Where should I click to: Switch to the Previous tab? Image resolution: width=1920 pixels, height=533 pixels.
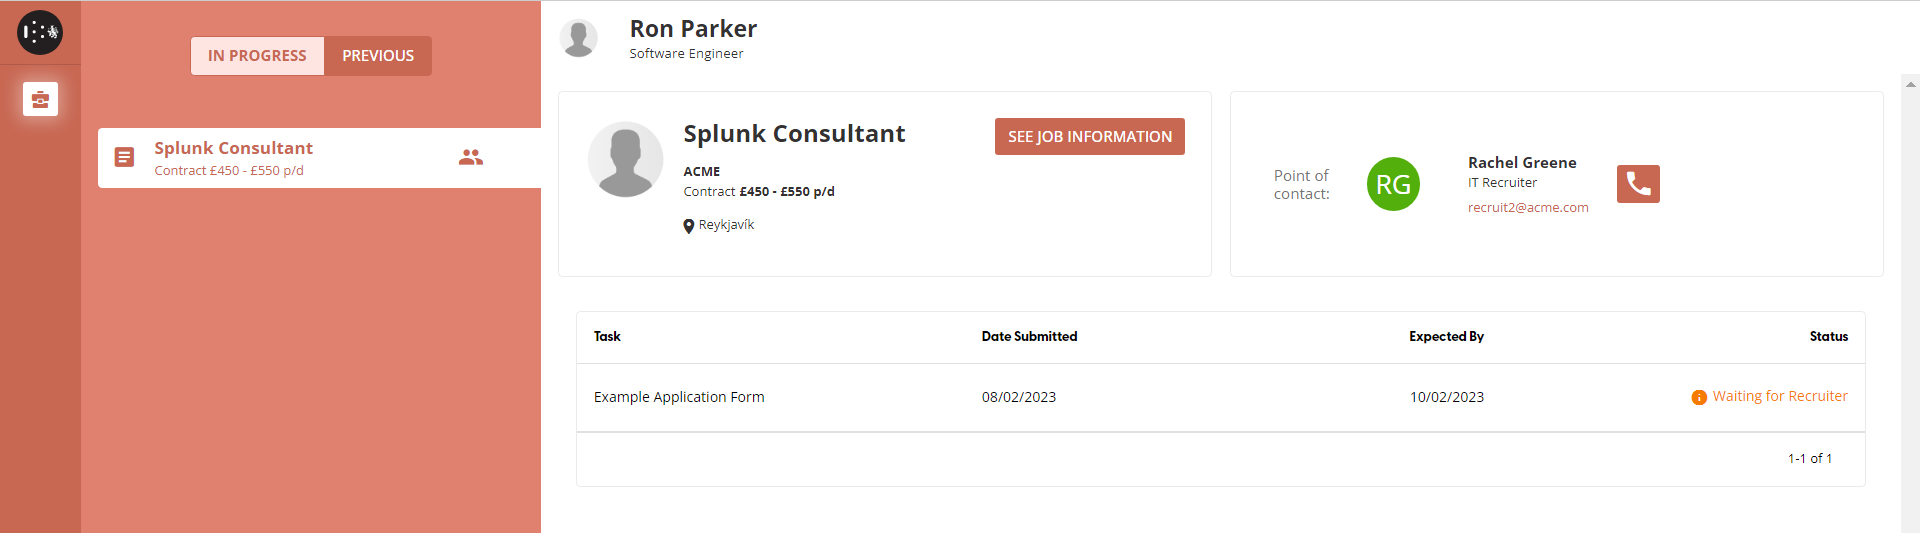[x=378, y=56]
